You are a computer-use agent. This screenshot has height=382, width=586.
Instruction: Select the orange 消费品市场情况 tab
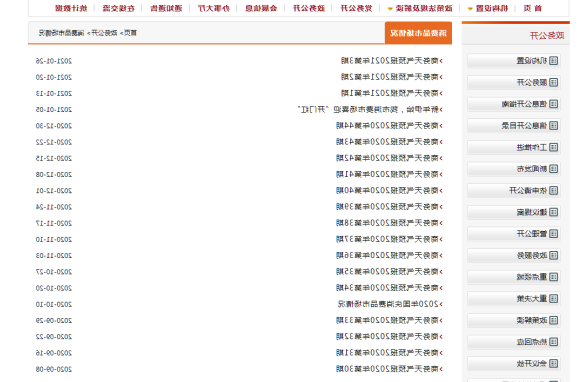tap(418, 33)
